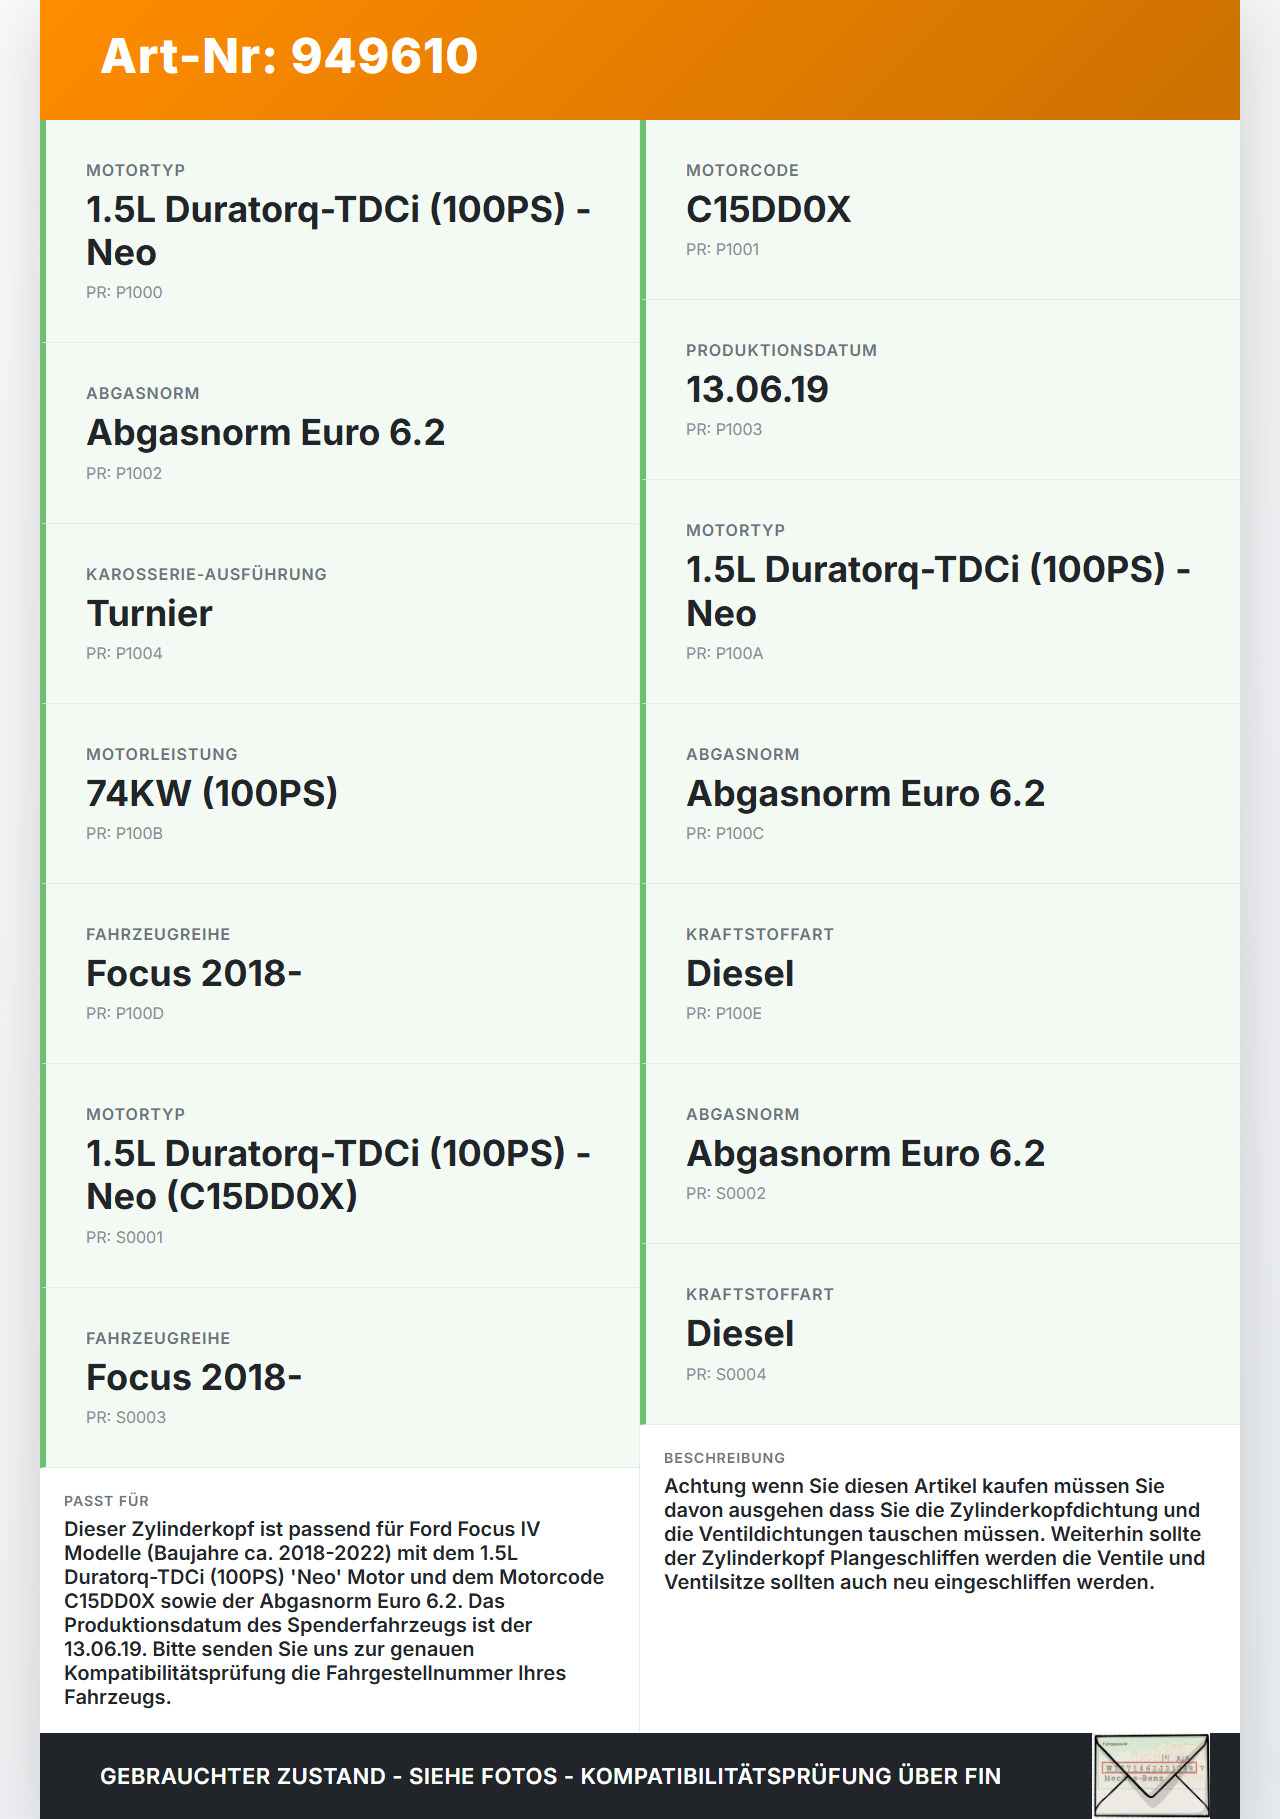
Task: Click the 'PASST FÜR' heading
Action: [106, 1501]
